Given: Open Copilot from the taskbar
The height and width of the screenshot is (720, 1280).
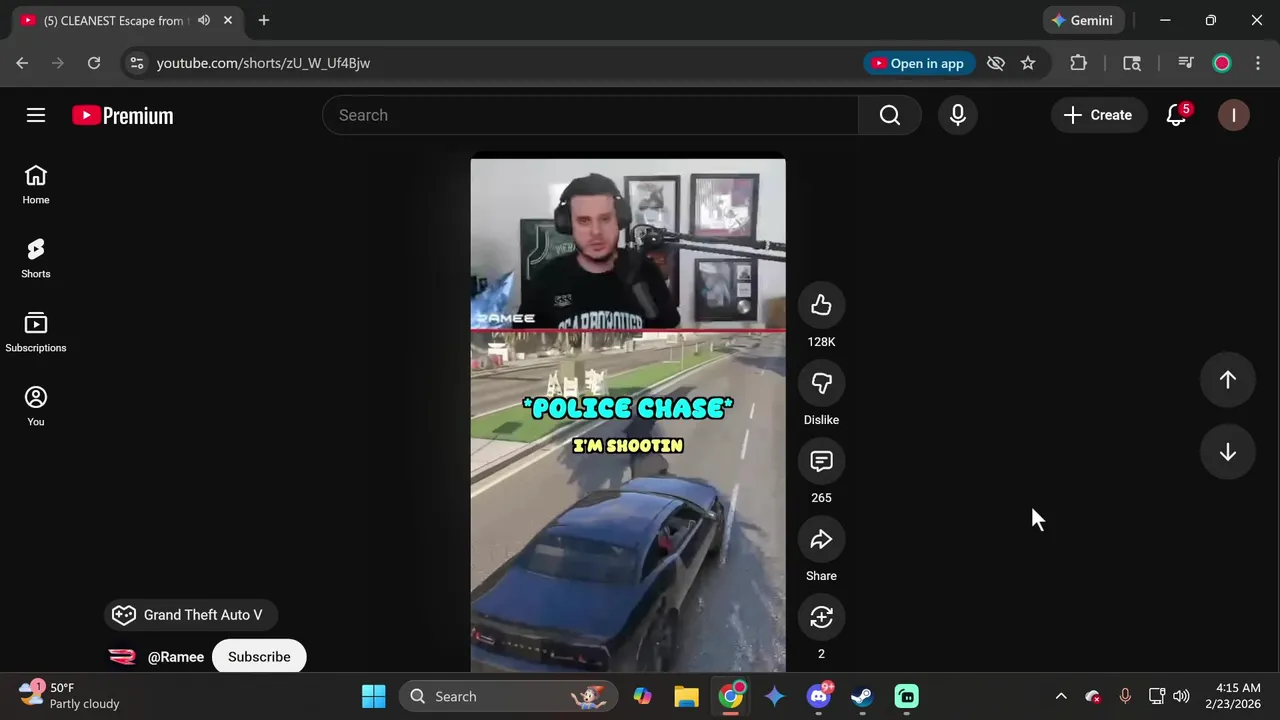Looking at the screenshot, I should [x=642, y=696].
